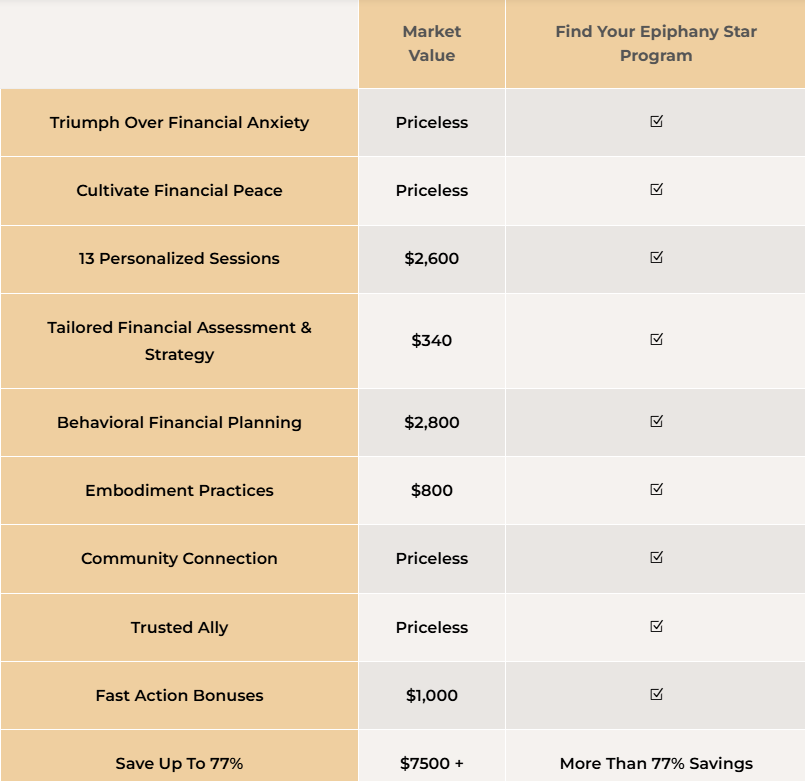Viewport: 805px width, 781px height.
Task: Click the Find Your Epiphany Star Program header
Action: coord(656,44)
